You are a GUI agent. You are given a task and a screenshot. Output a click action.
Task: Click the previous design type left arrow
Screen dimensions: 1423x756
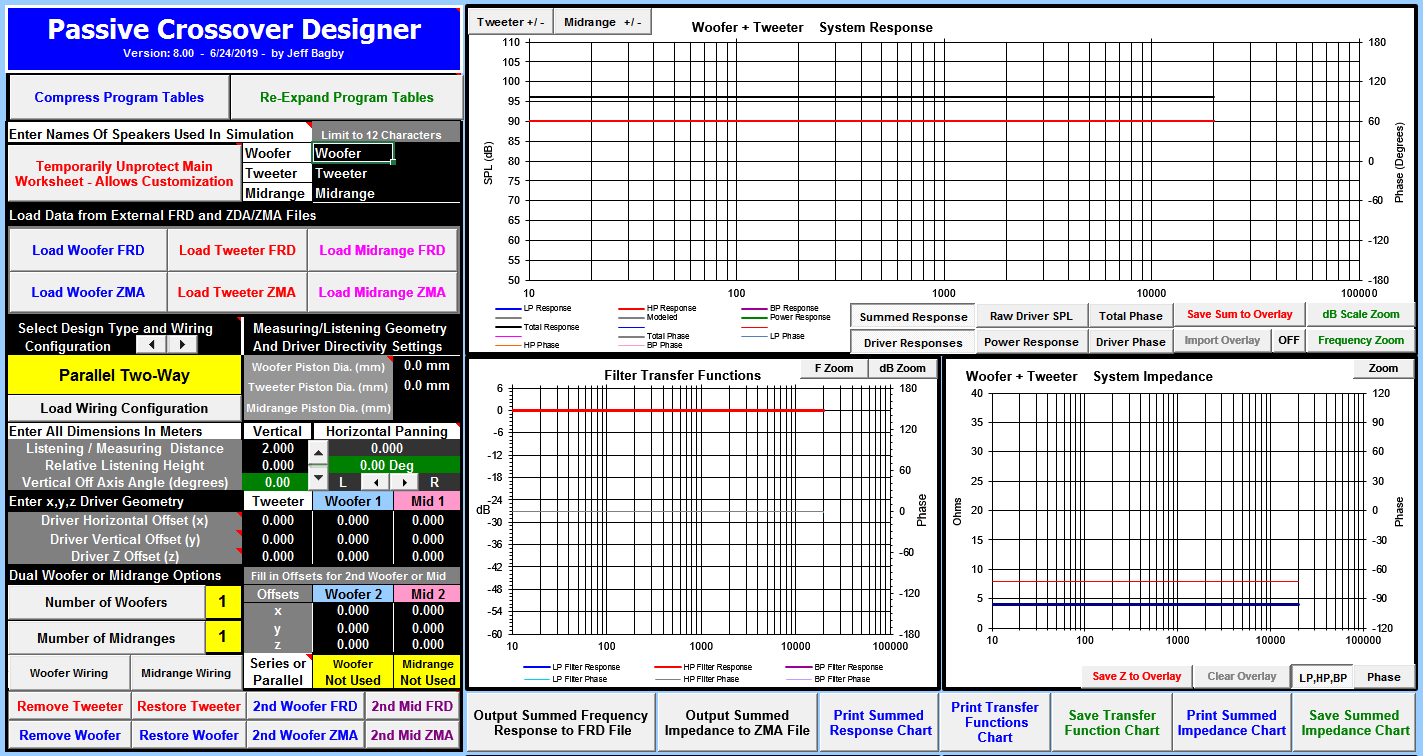coord(151,344)
